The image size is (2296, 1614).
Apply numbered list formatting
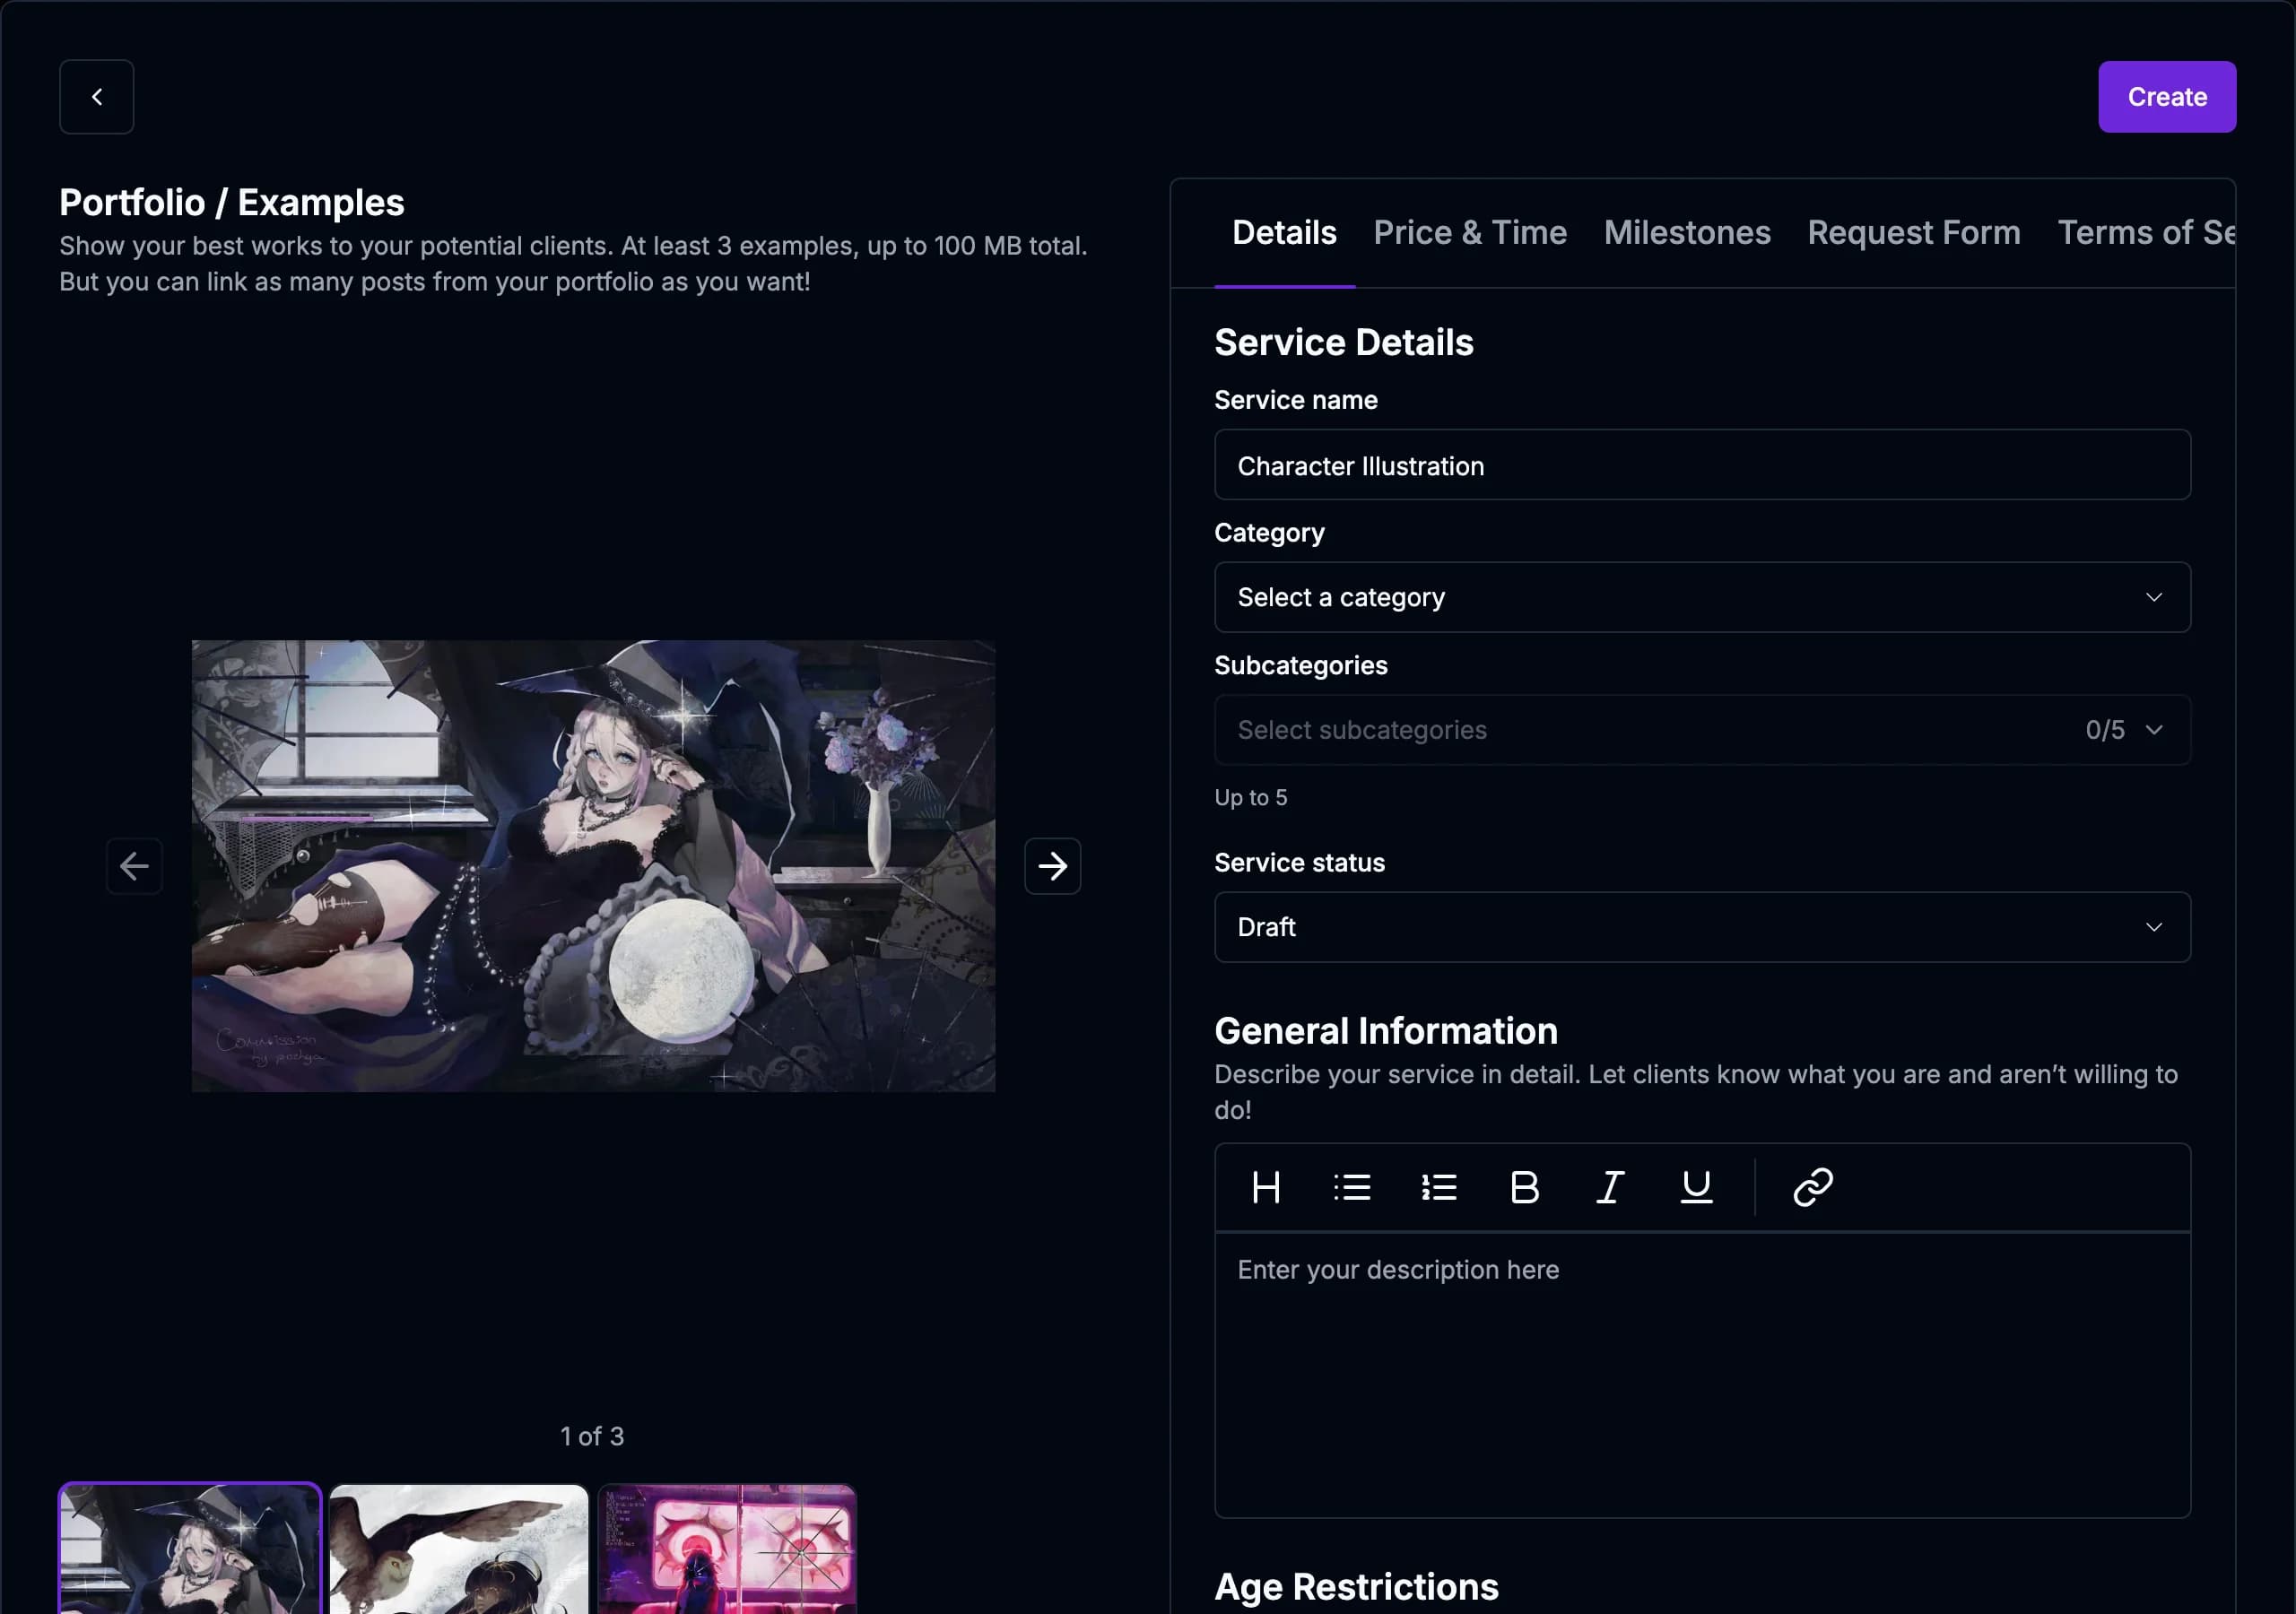1439,1187
